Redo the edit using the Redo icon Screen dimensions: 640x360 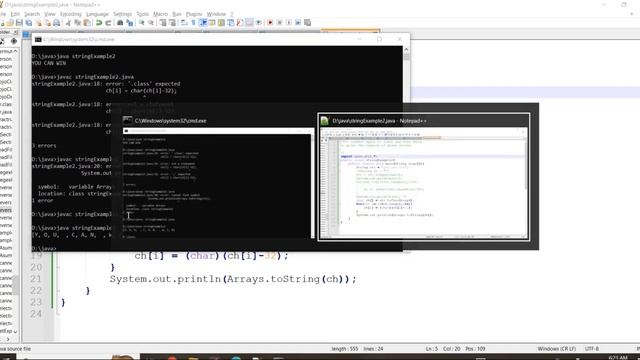click(108, 23)
